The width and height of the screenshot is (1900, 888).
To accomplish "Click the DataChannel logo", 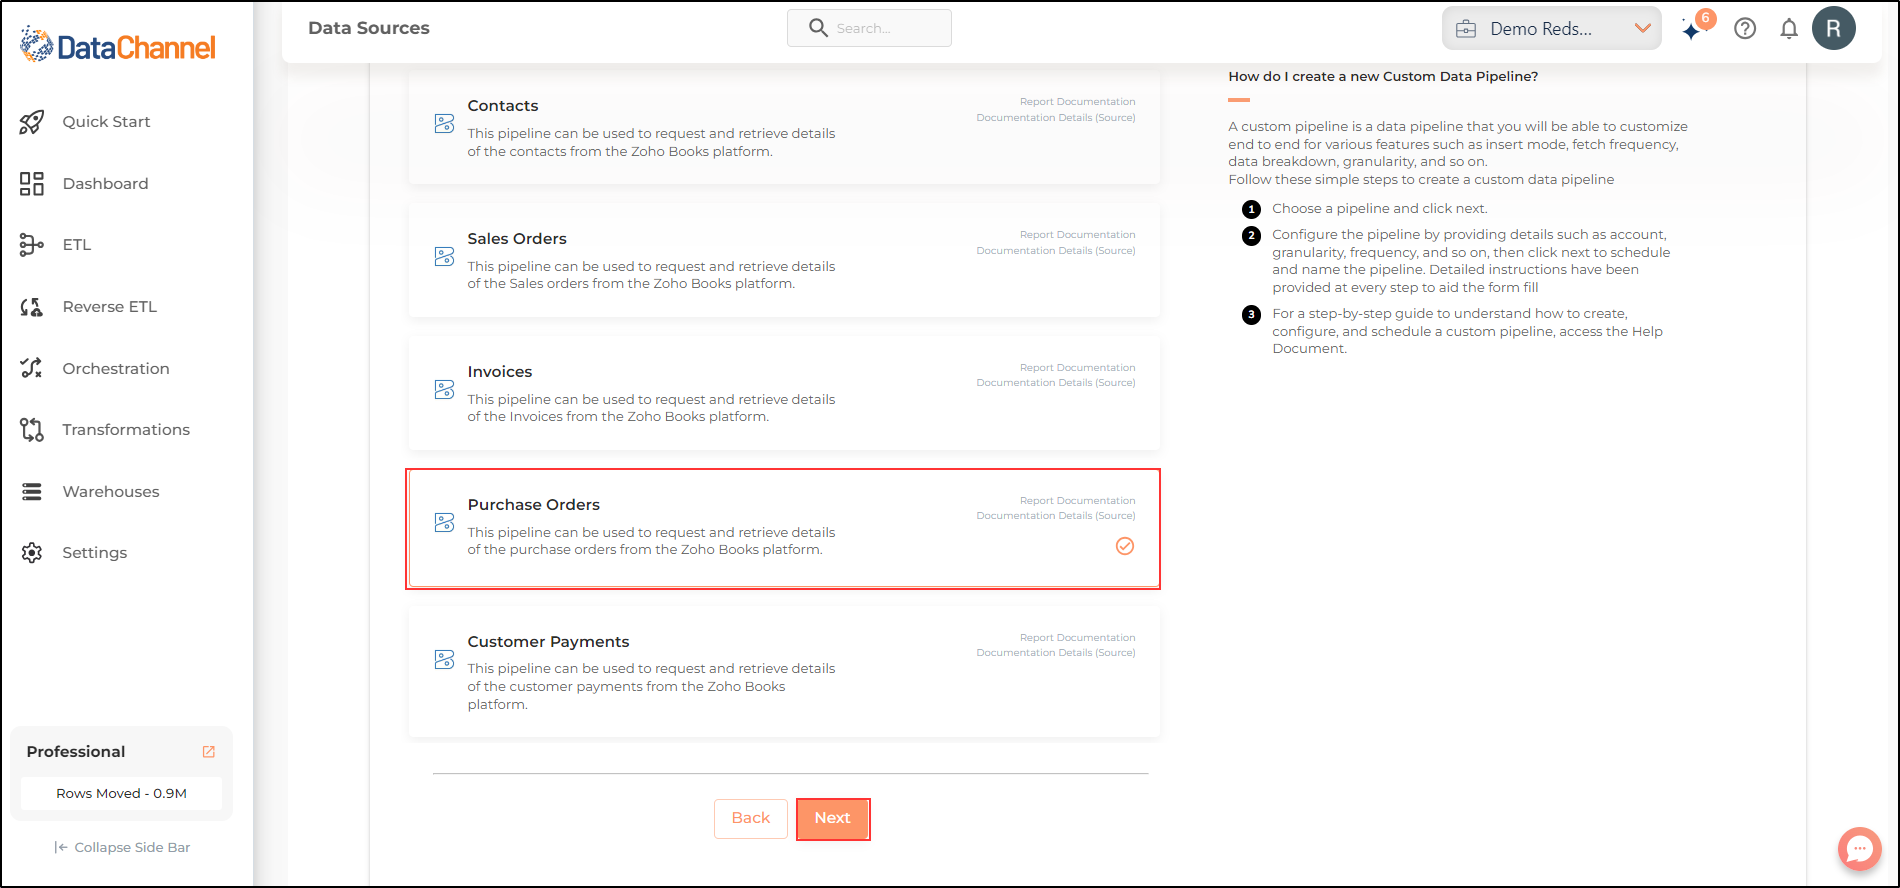I will point(118,46).
